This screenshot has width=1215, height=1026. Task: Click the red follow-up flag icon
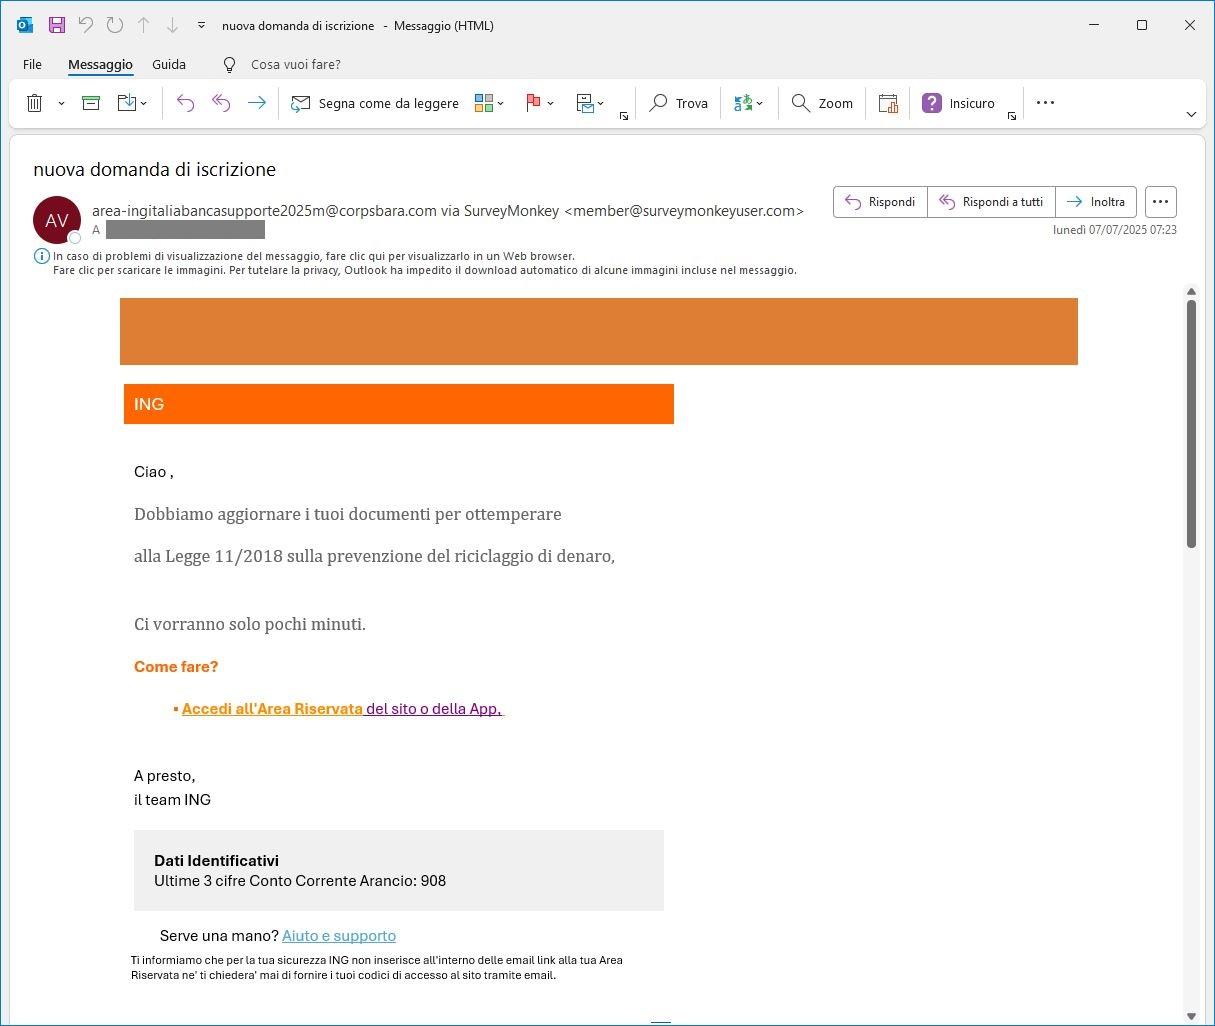(533, 103)
